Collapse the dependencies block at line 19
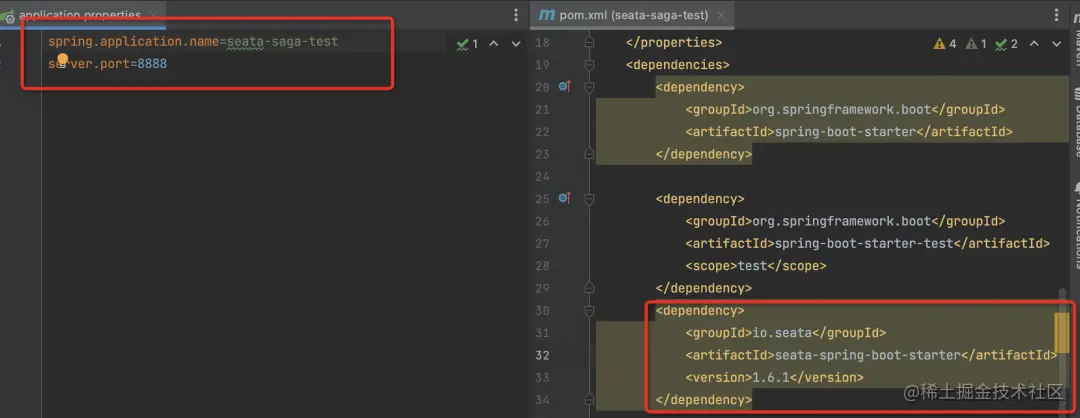Image resolution: width=1080 pixels, height=418 pixels. [x=589, y=65]
